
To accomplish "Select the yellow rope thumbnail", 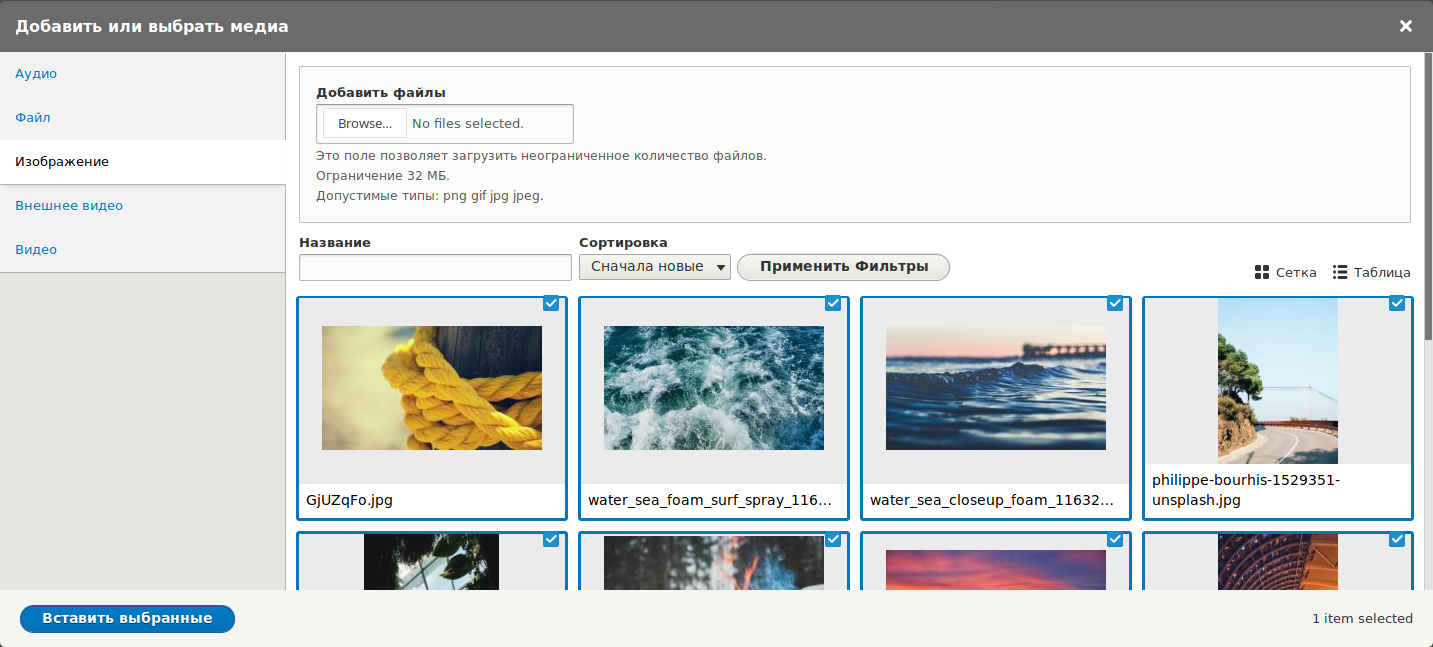I will pos(432,388).
